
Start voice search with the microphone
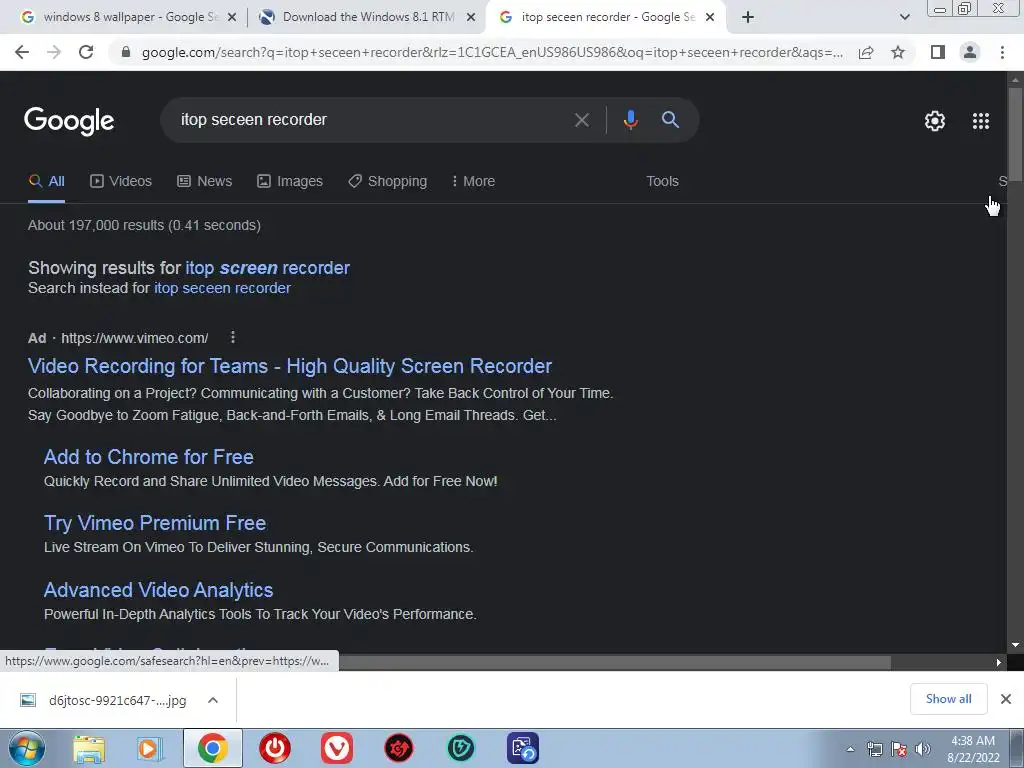(630, 120)
